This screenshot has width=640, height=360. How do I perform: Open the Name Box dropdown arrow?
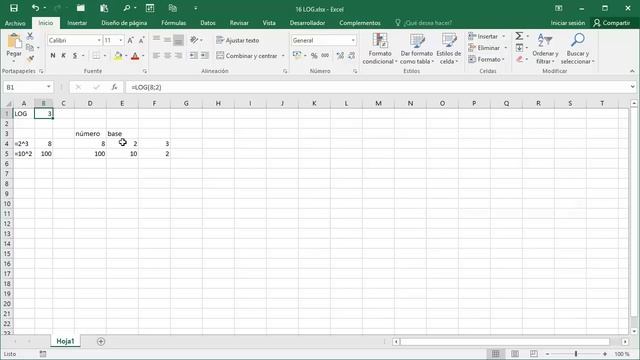click(x=49, y=87)
